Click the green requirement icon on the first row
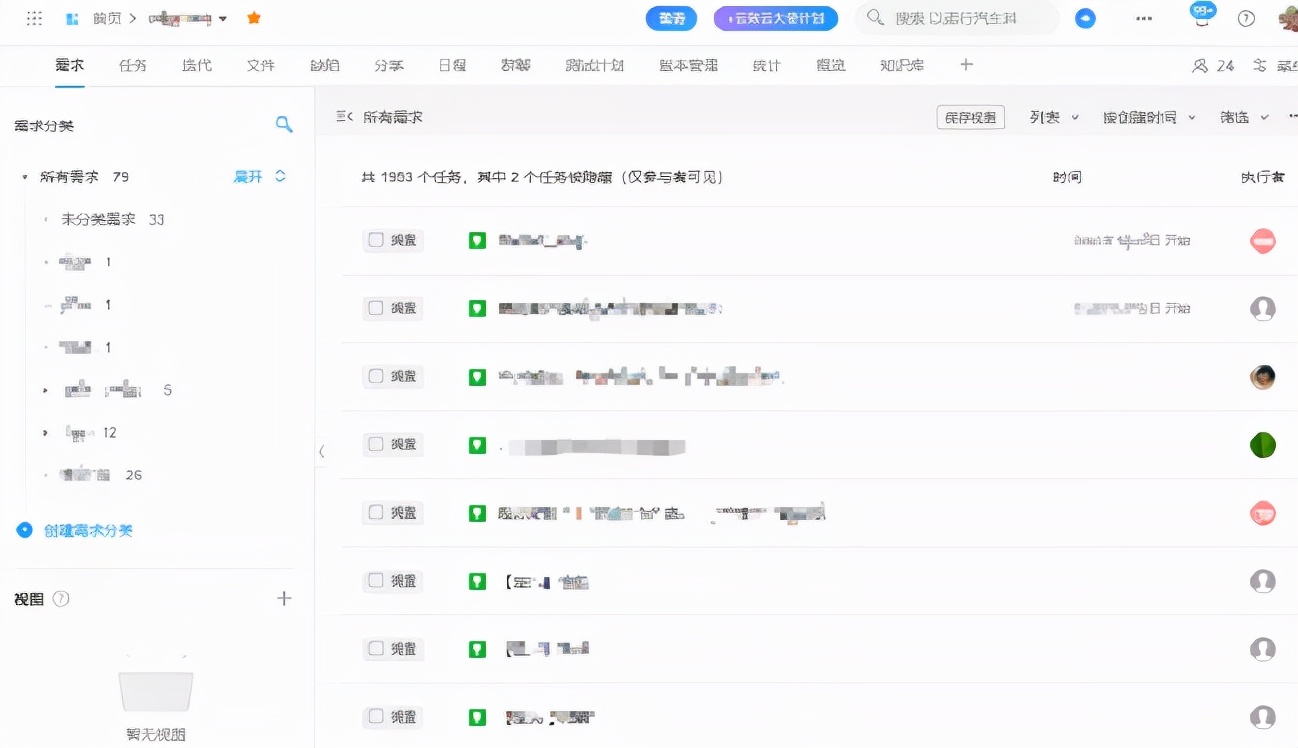 477,240
